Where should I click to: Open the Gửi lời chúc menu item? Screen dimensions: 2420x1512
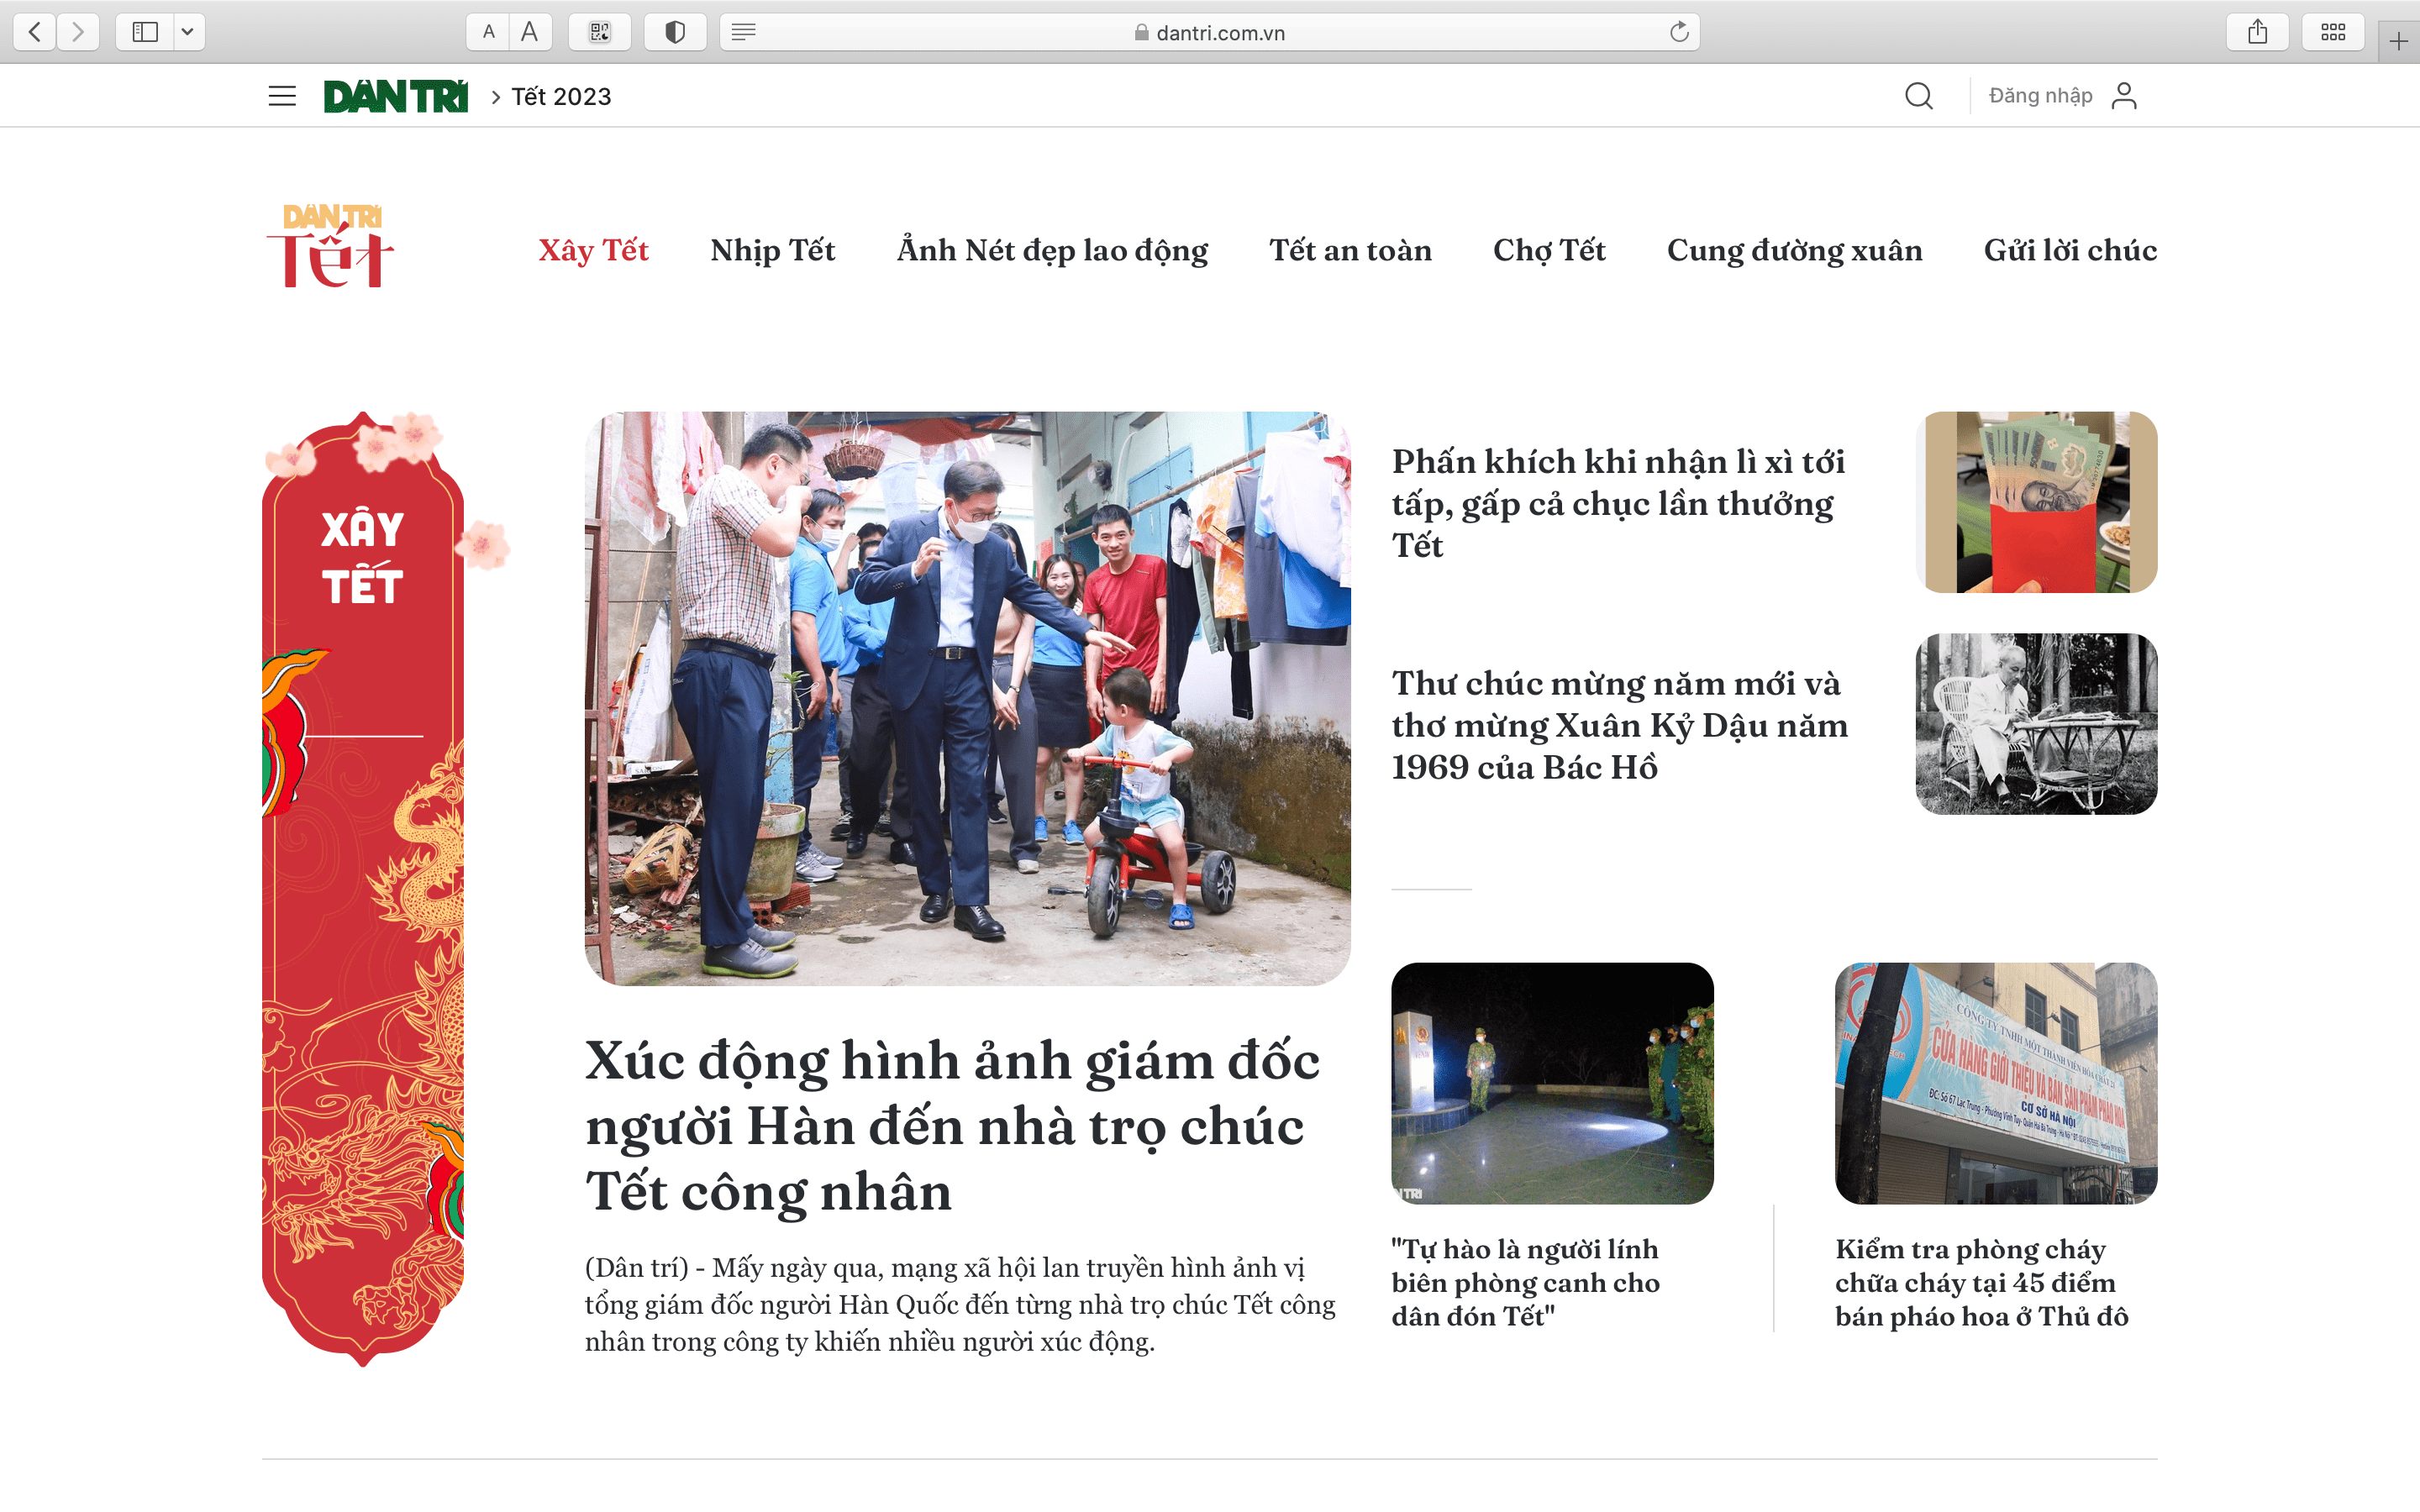tap(2069, 250)
